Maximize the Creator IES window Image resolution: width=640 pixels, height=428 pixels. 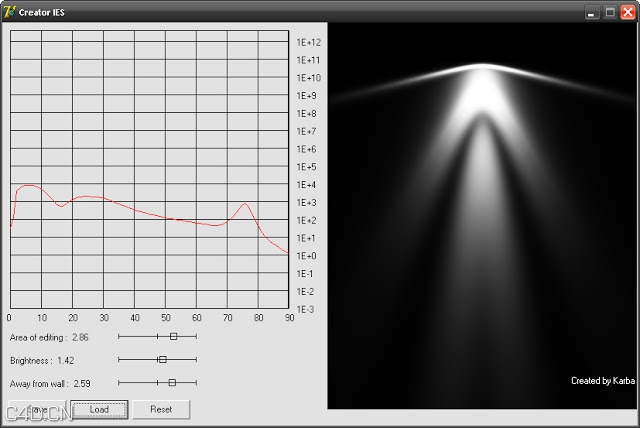610,12
